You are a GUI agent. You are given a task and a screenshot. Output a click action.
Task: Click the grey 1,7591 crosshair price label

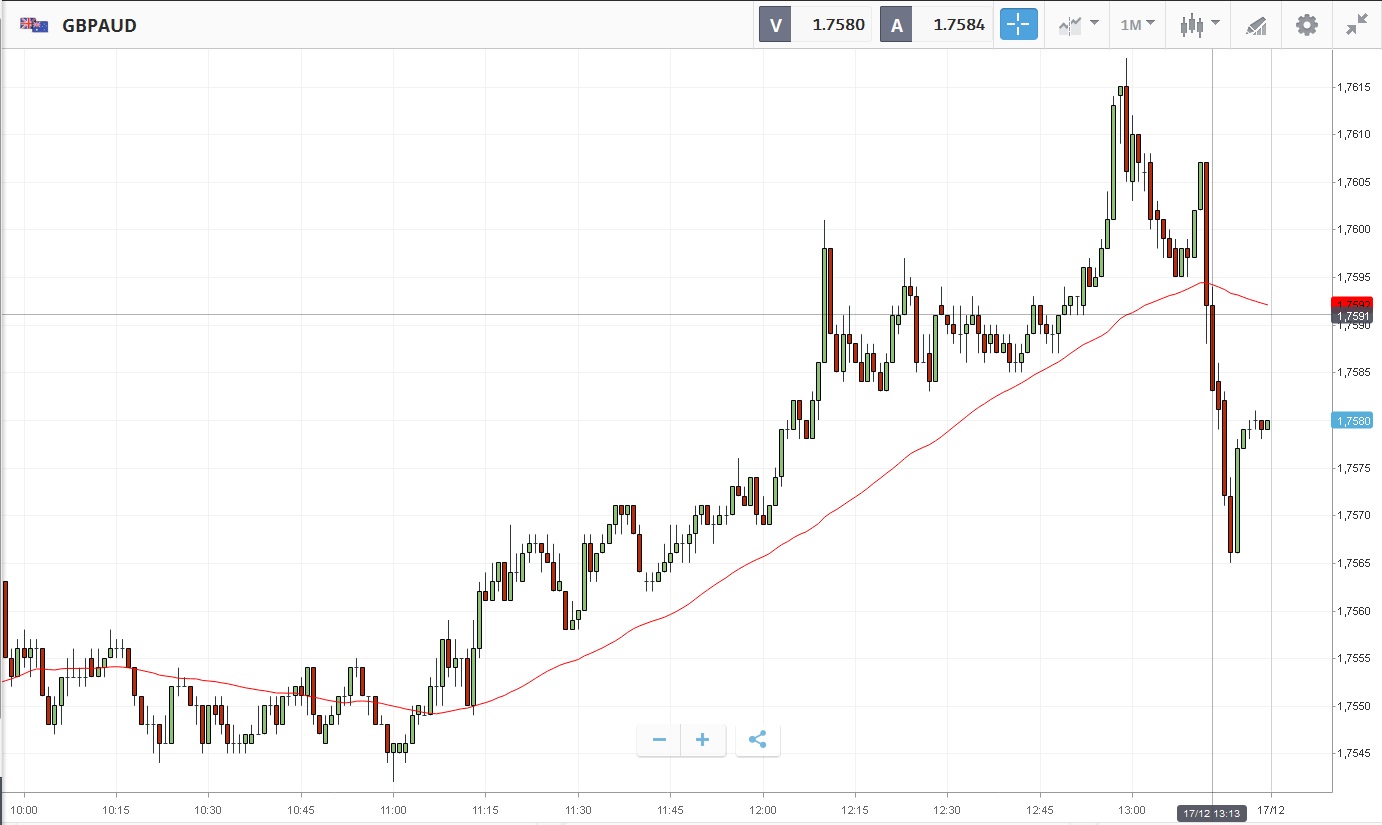pos(1352,316)
